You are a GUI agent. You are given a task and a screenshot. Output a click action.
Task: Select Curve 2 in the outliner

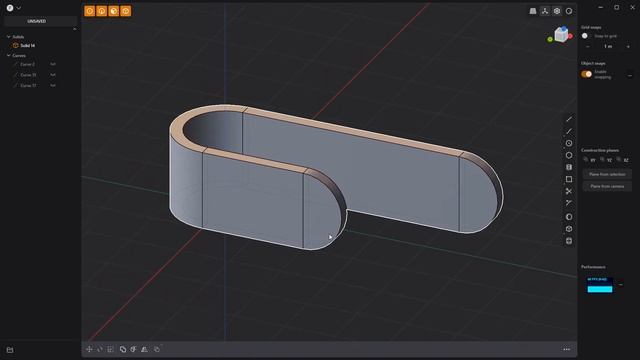pos(27,64)
